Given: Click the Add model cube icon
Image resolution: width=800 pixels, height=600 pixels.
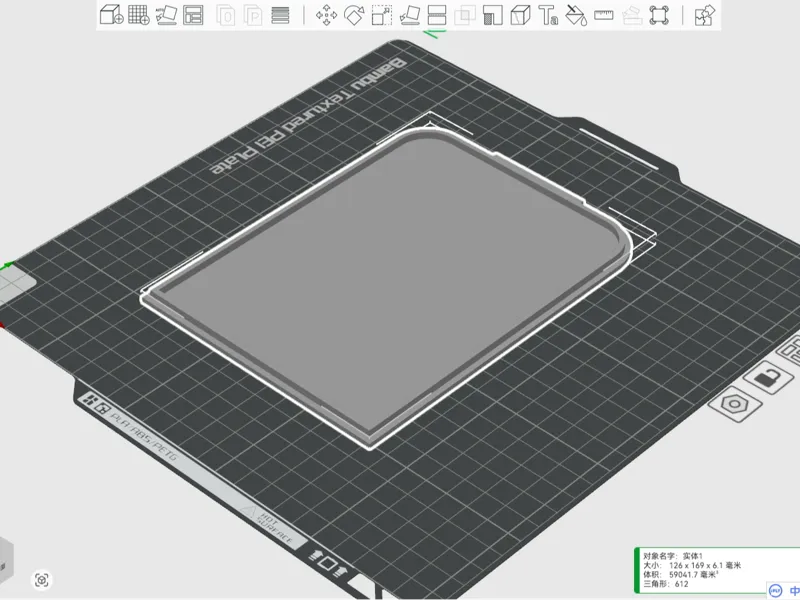Looking at the screenshot, I should point(111,14).
